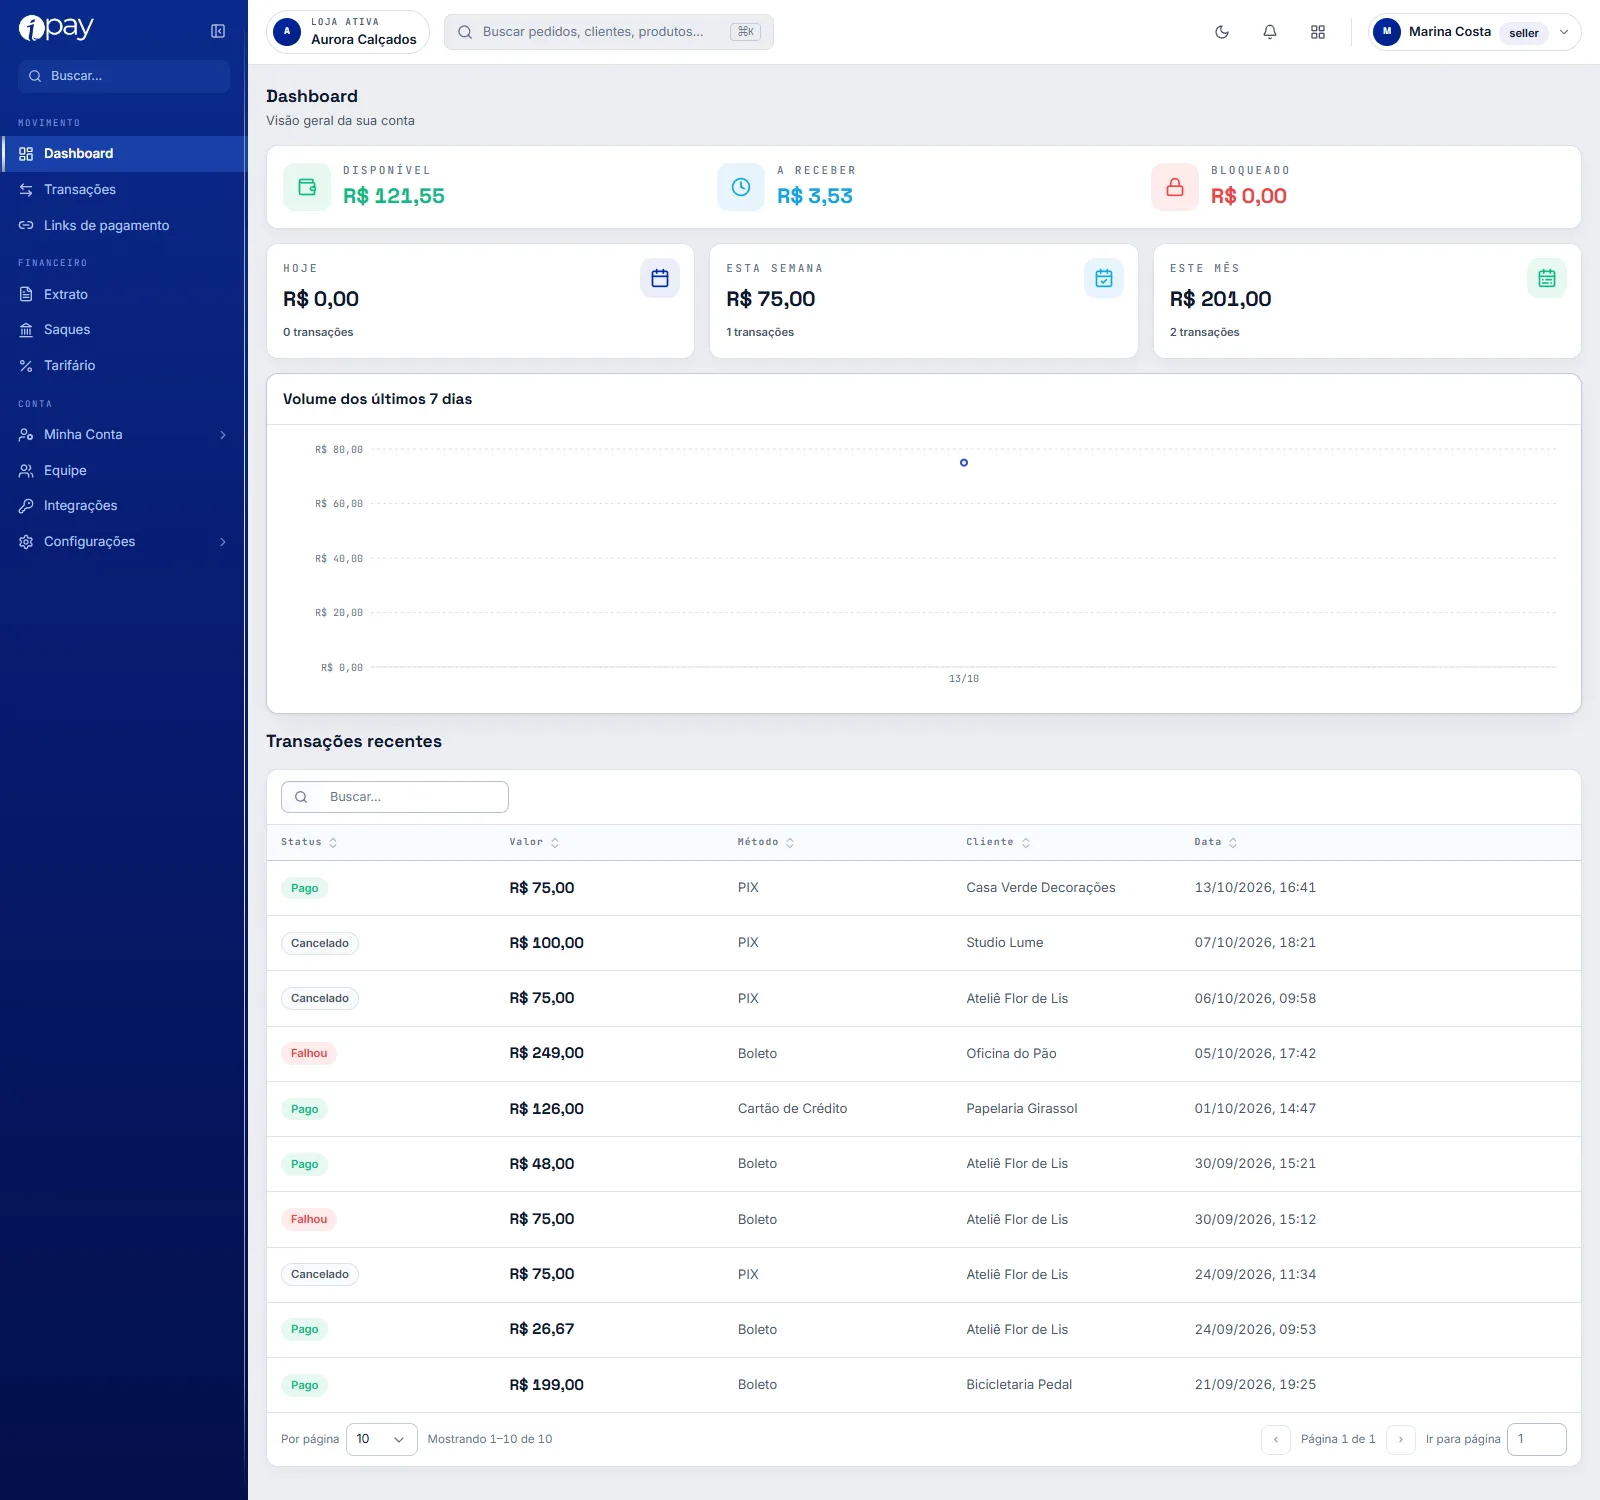Screen dimensions: 1600x1500
Task: Sort the table by Status
Action: pos(309,842)
